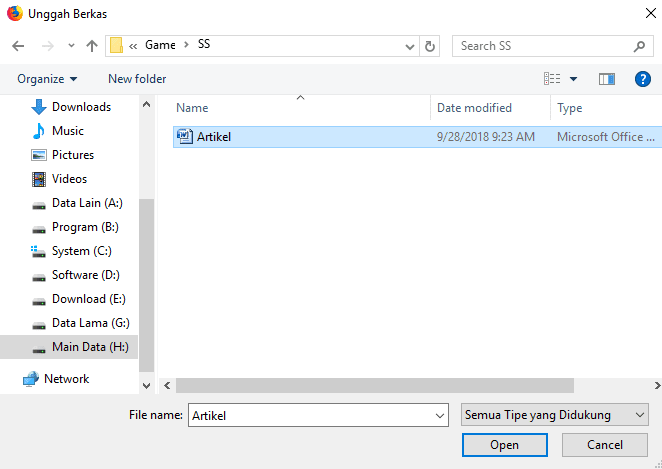
Task: Select the Program (B:) drive
Action: point(85,227)
